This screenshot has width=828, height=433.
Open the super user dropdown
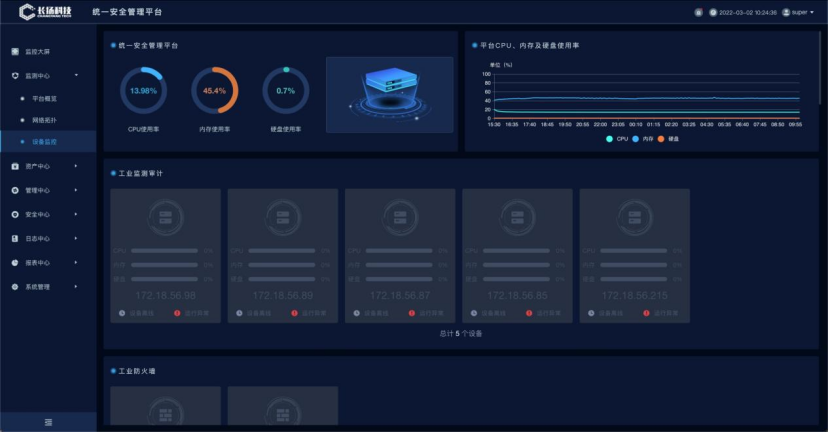(799, 12)
